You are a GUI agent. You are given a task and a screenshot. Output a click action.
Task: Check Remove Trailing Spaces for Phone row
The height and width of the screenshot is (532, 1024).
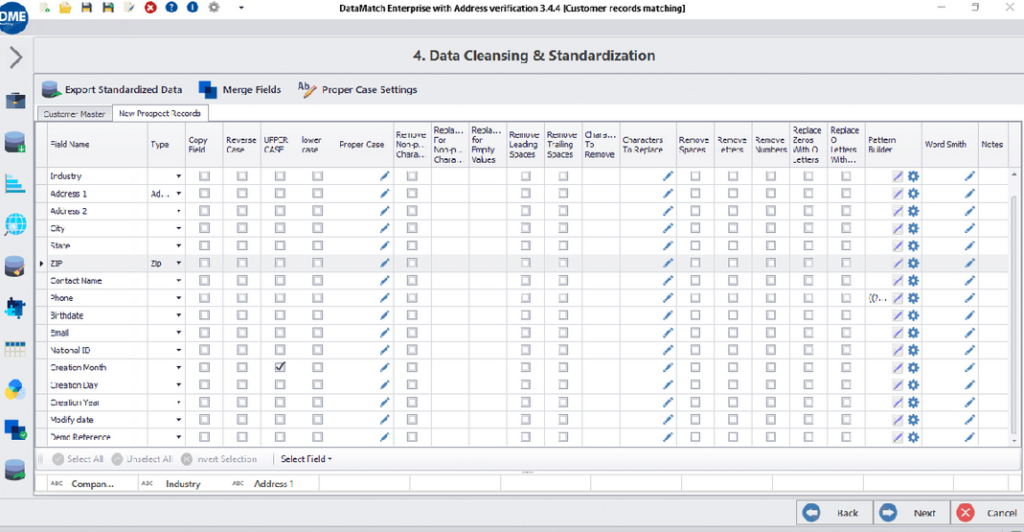pos(563,298)
